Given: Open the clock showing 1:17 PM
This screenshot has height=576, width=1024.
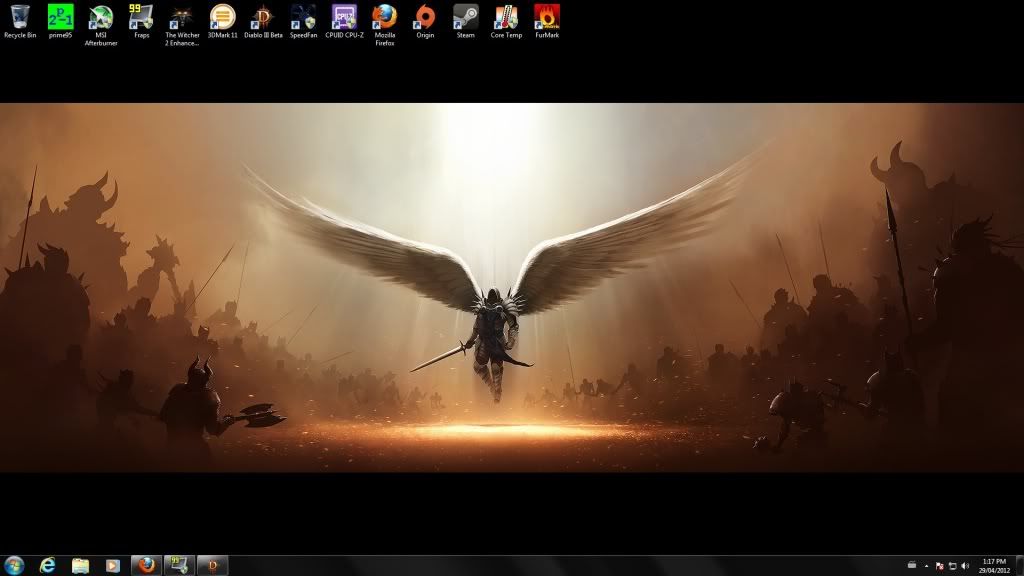Looking at the screenshot, I should 994,566.
